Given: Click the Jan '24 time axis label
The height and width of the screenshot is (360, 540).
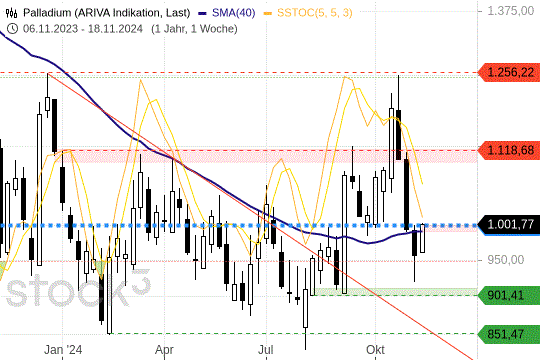Looking at the screenshot, I should 63,350.
